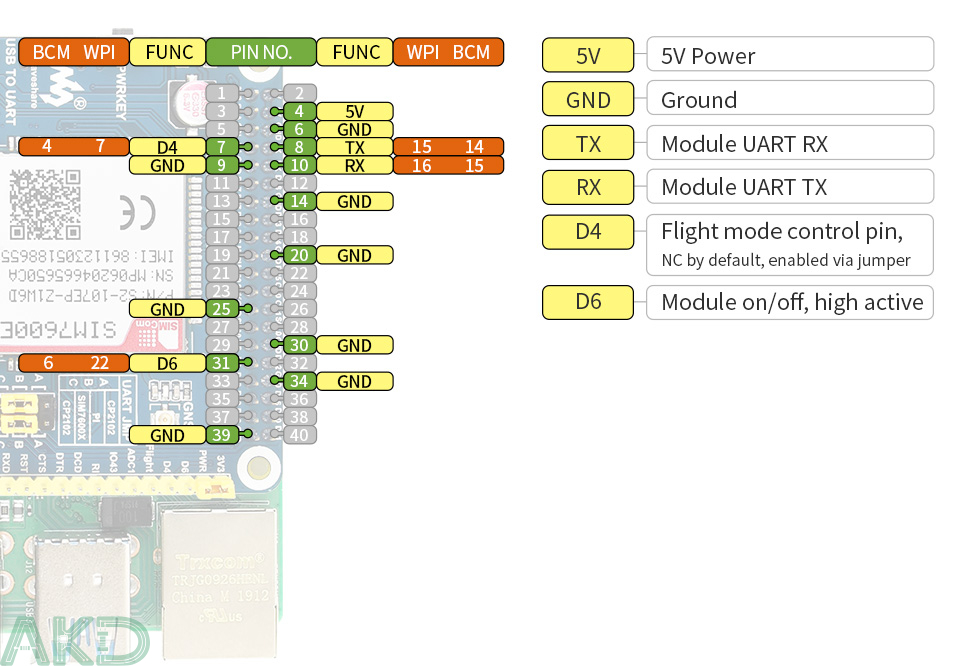Click the GND badge at pin 39
Screen dimensions: 960x666
(167, 435)
